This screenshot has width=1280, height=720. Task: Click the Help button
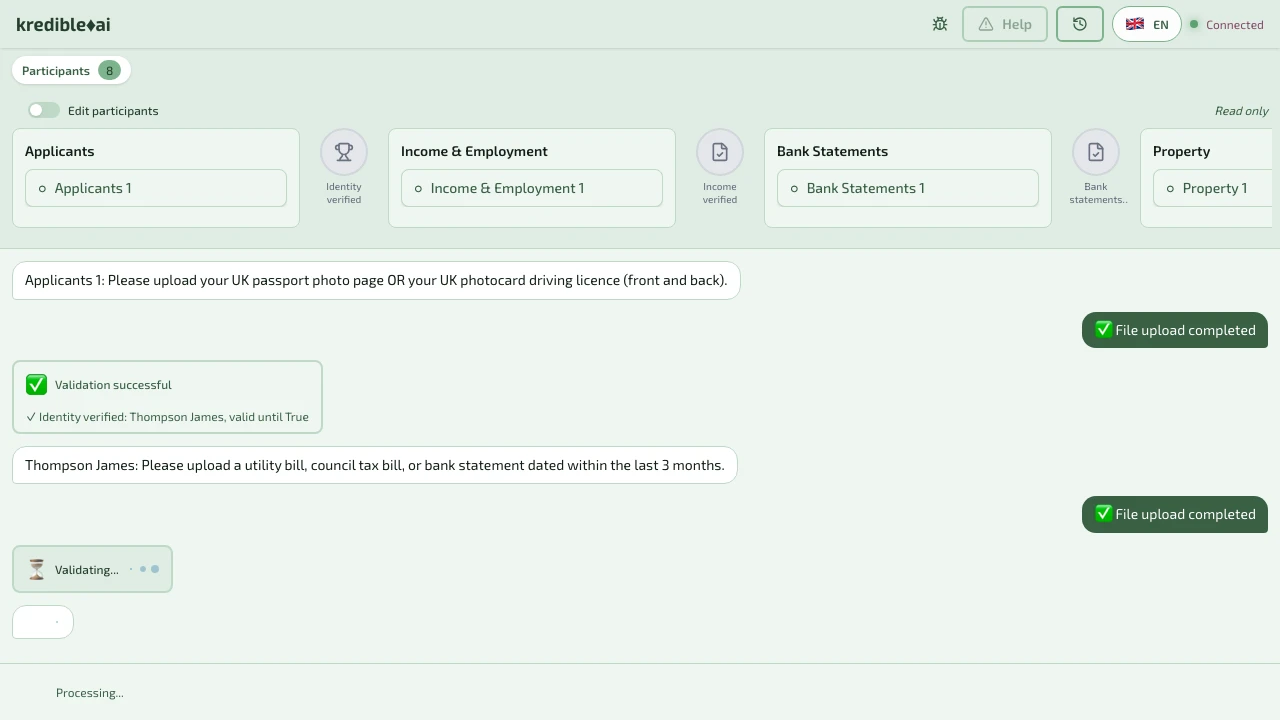click(1005, 24)
